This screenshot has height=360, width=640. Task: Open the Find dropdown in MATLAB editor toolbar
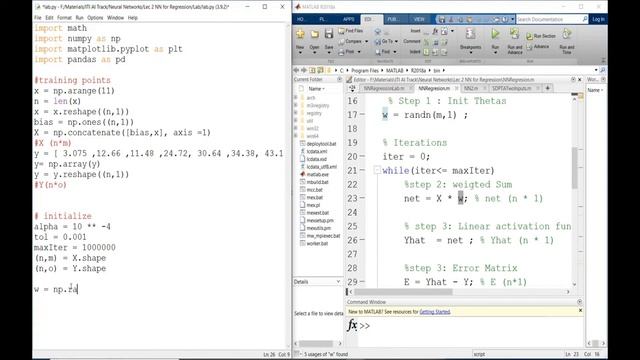pos(394,52)
